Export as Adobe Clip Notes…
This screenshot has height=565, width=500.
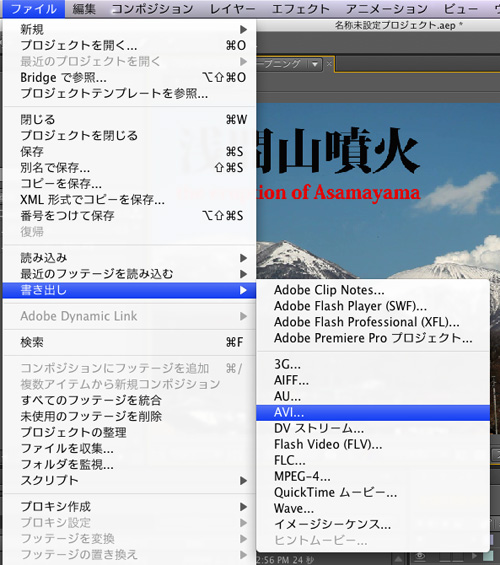click(x=373, y=290)
